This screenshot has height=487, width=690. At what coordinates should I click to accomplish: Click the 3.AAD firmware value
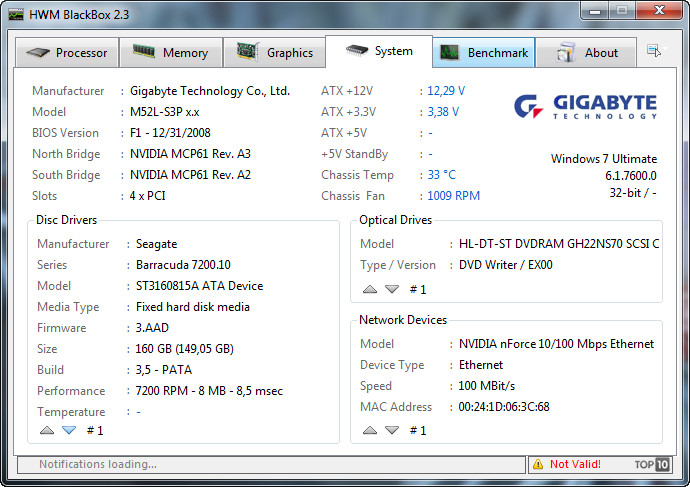[x=152, y=328]
